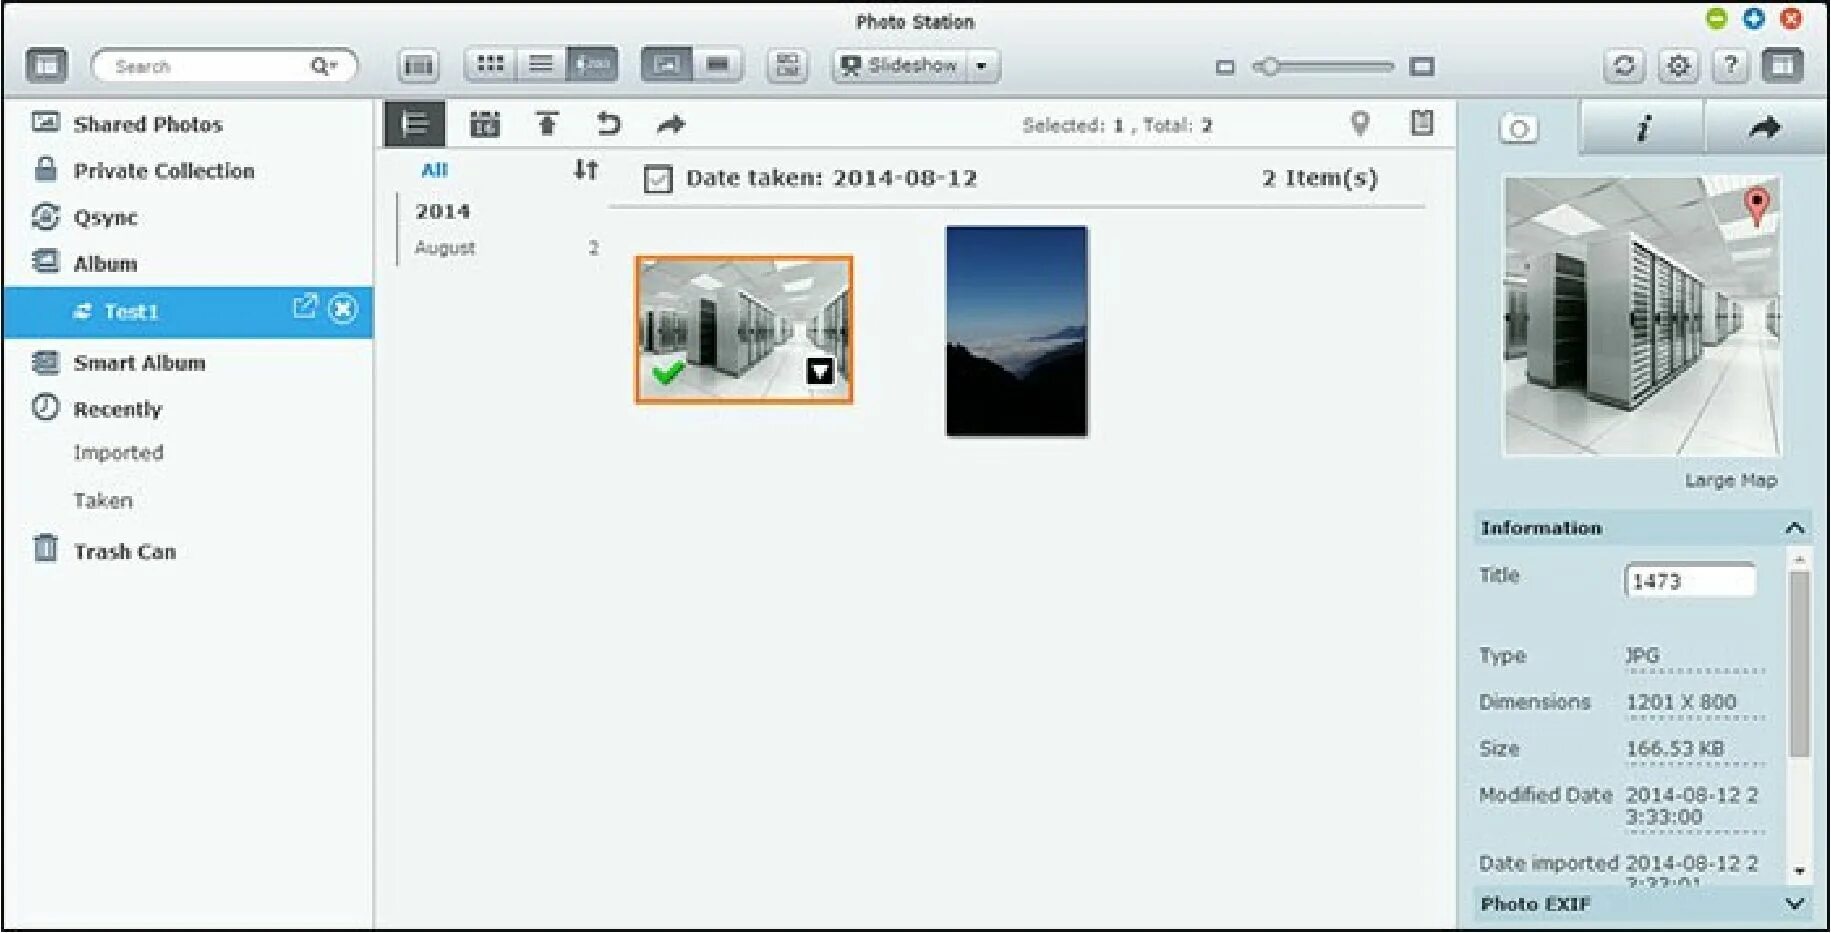The image size is (1831, 933).
Task: Toggle the Date taken group checkbox
Action: (x=658, y=179)
